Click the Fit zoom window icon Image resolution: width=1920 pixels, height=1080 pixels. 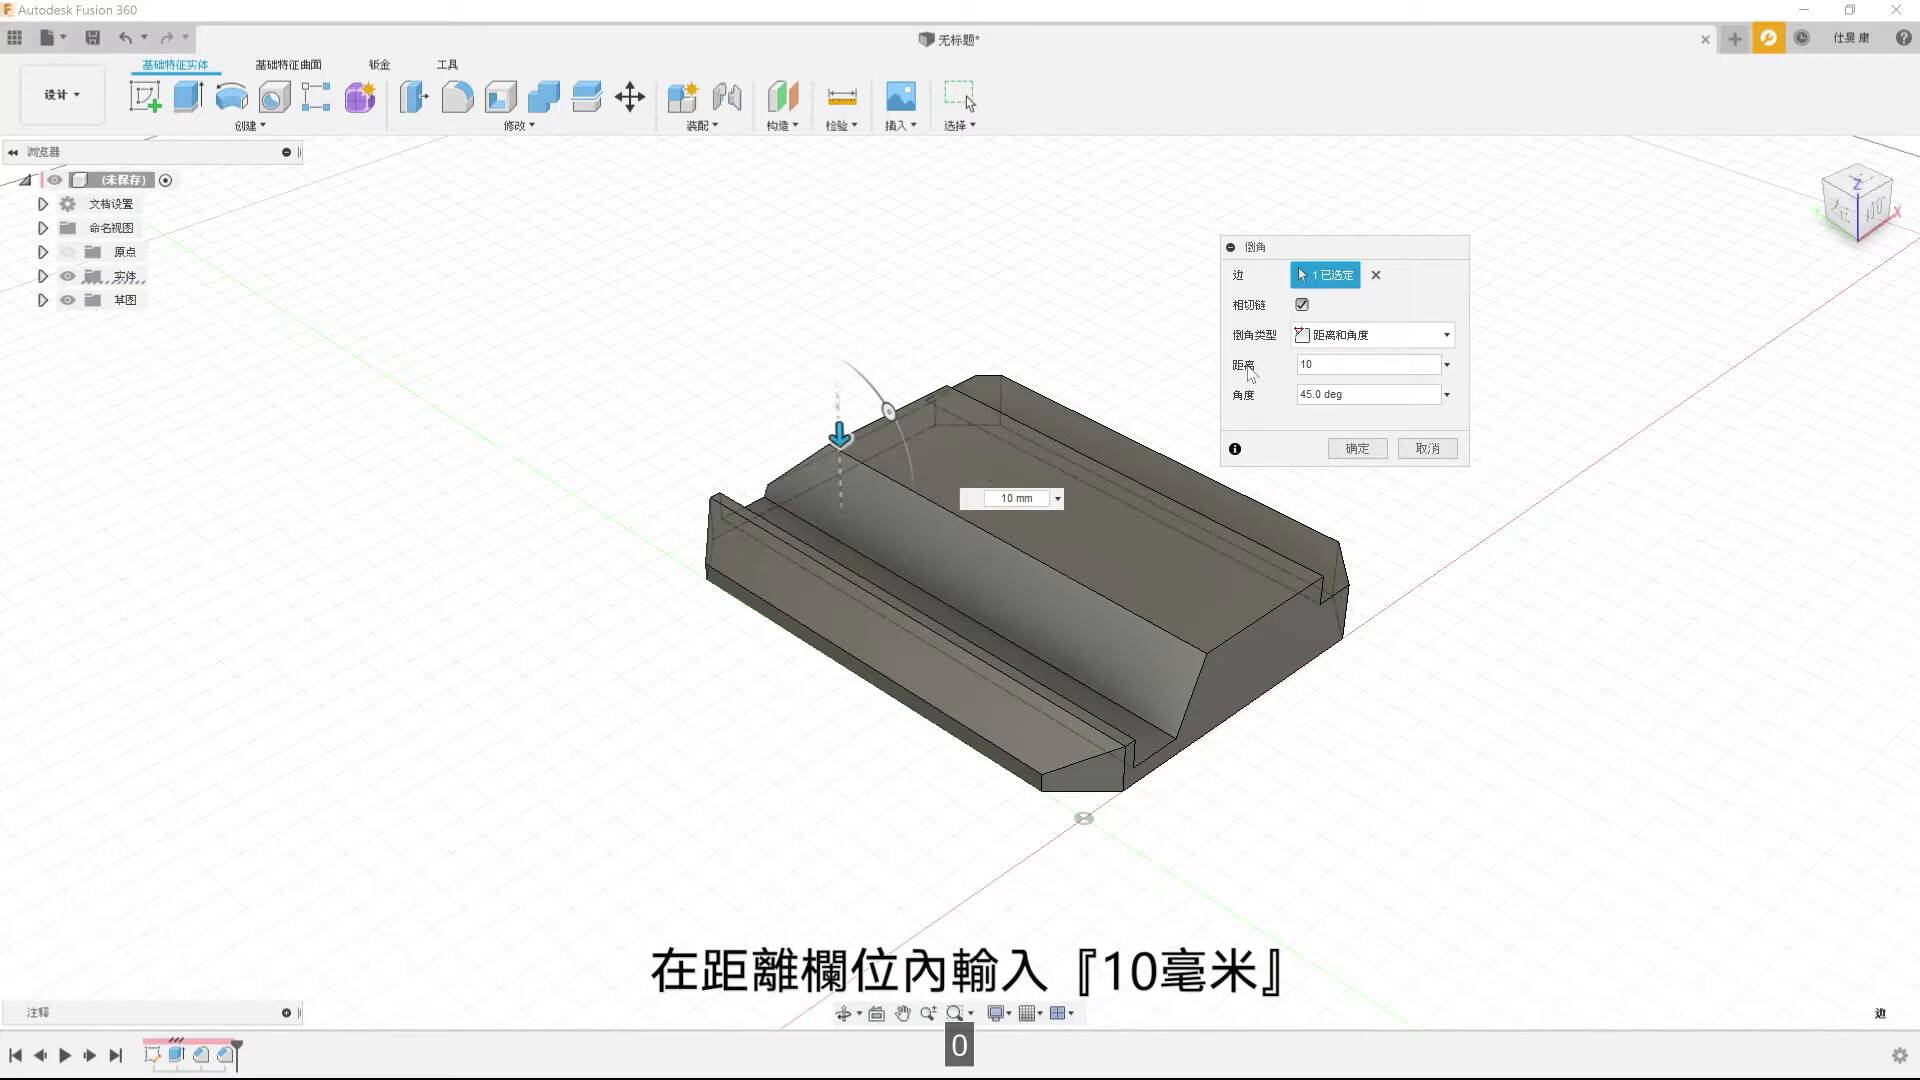coord(955,1013)
